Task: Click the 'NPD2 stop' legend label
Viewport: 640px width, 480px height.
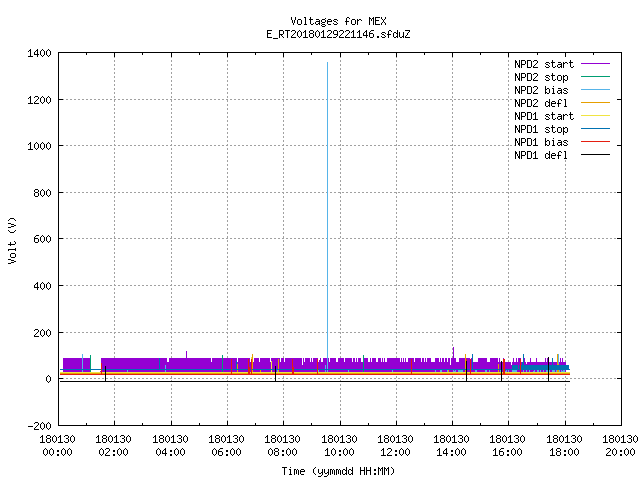Action: tap(541, 77)
